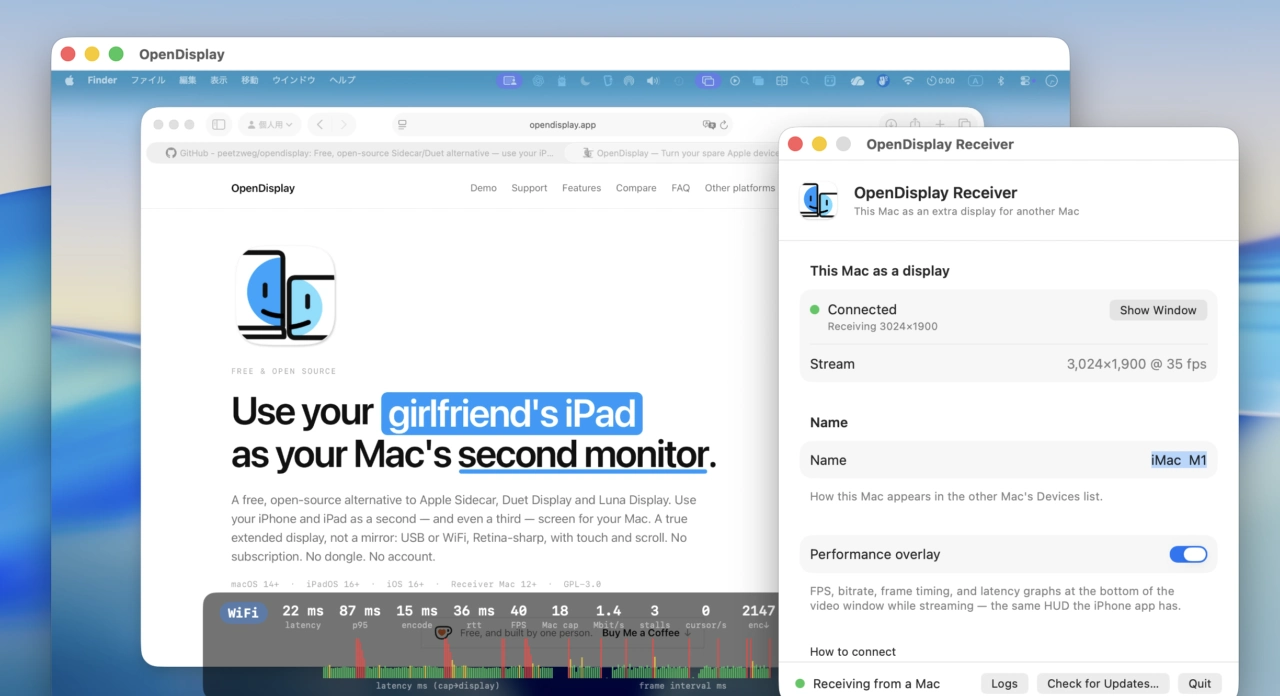1280x696 pixels.
Task: Click the AirDrop-style broadcast icon in menu bar
Action: 629,81
